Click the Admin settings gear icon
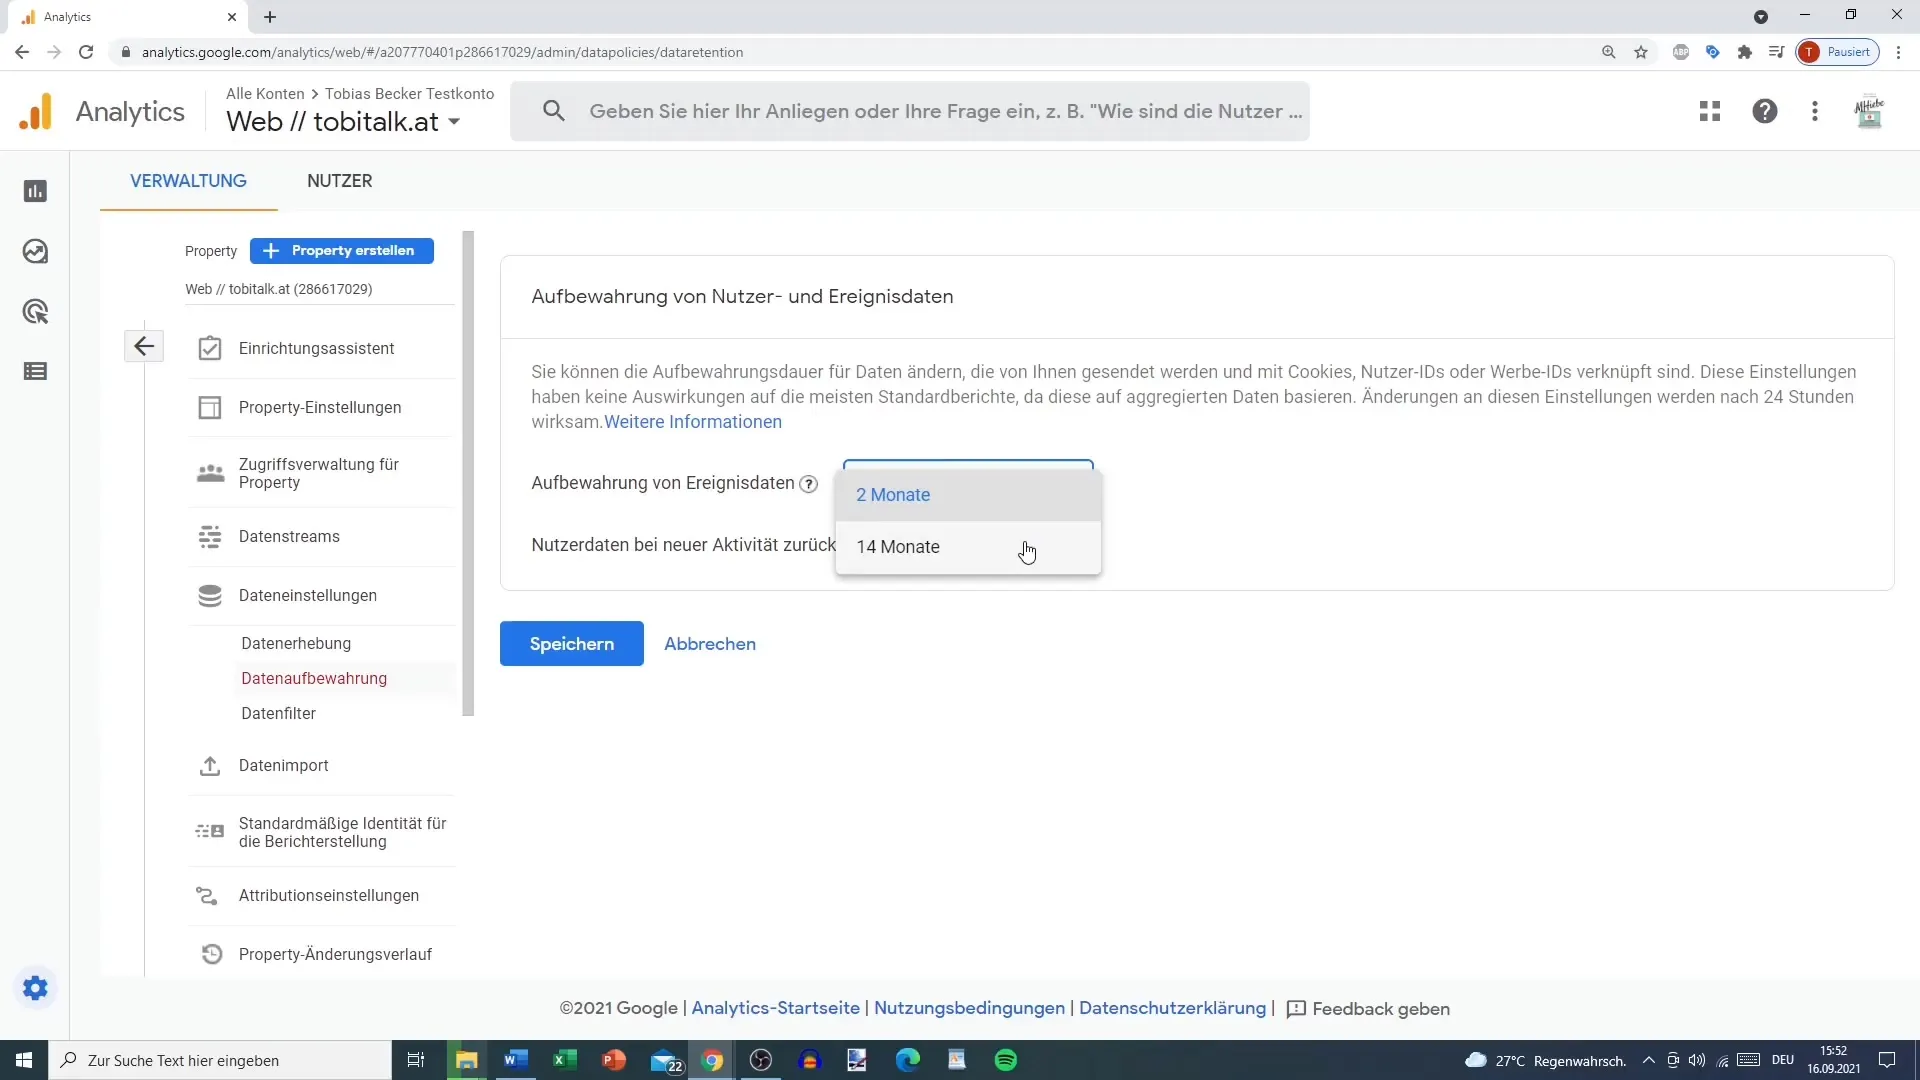 click(x=36, y=988)
